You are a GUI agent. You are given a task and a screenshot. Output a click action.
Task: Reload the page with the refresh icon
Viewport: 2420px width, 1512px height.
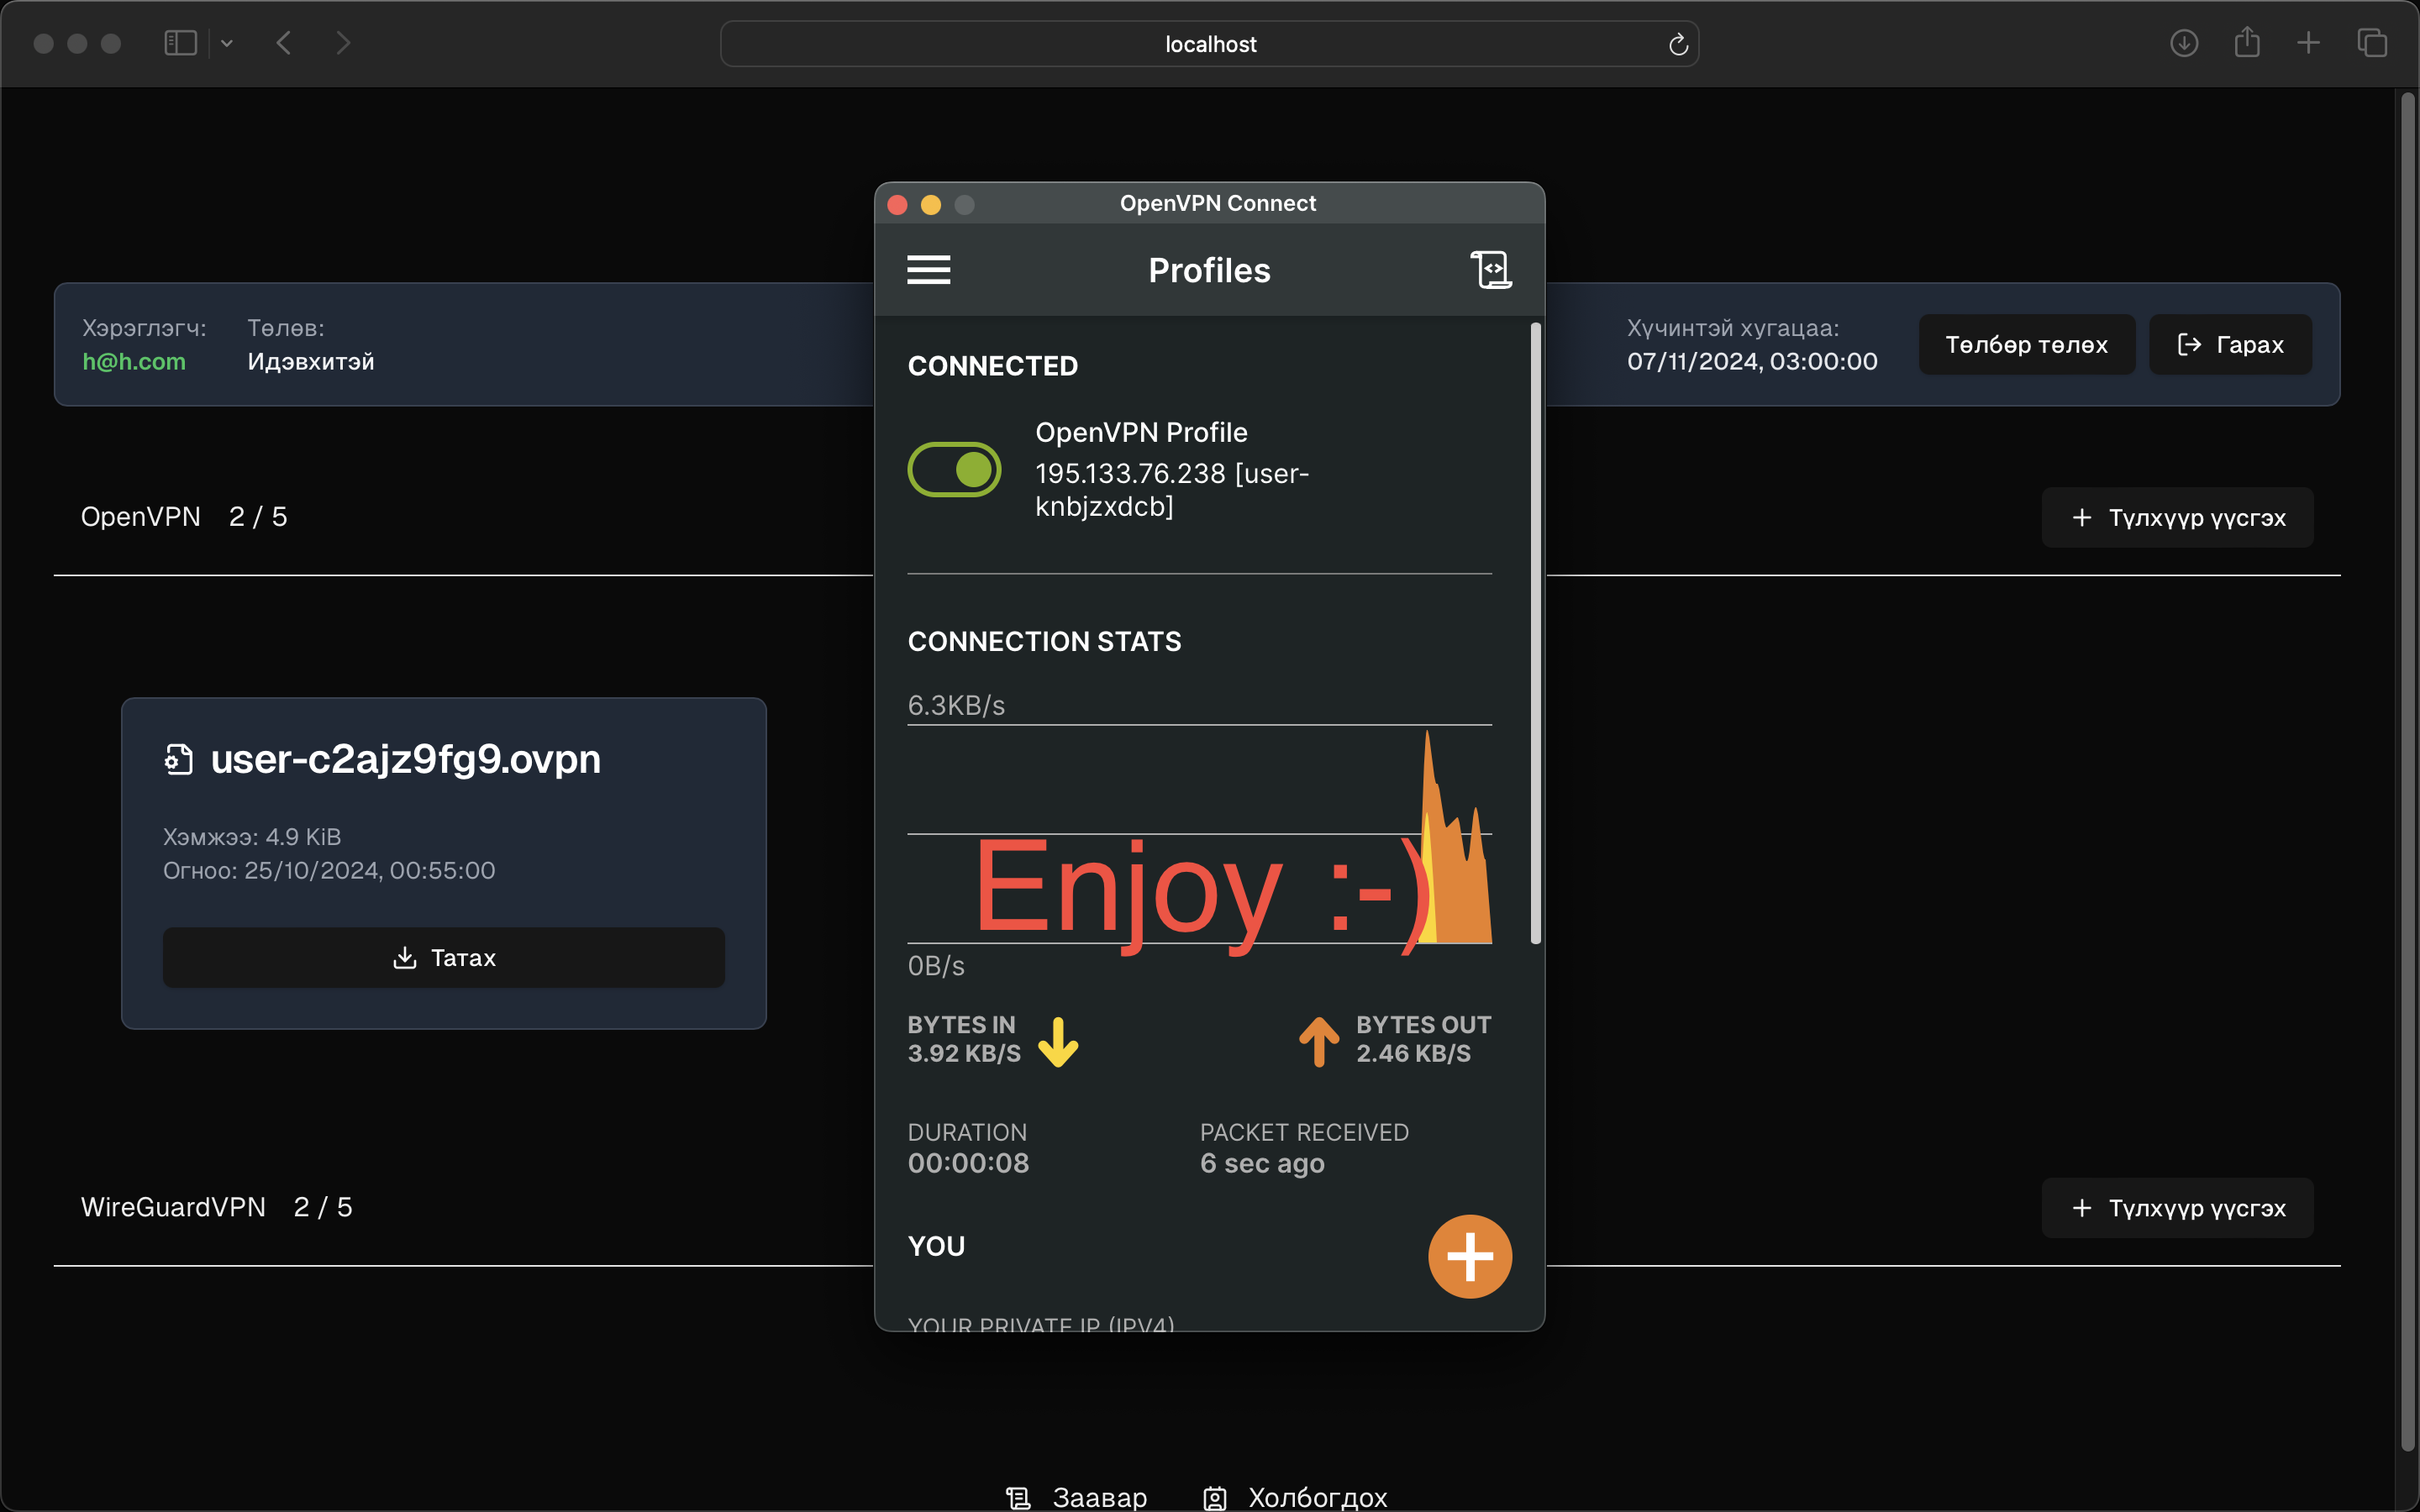[1678, 44]
